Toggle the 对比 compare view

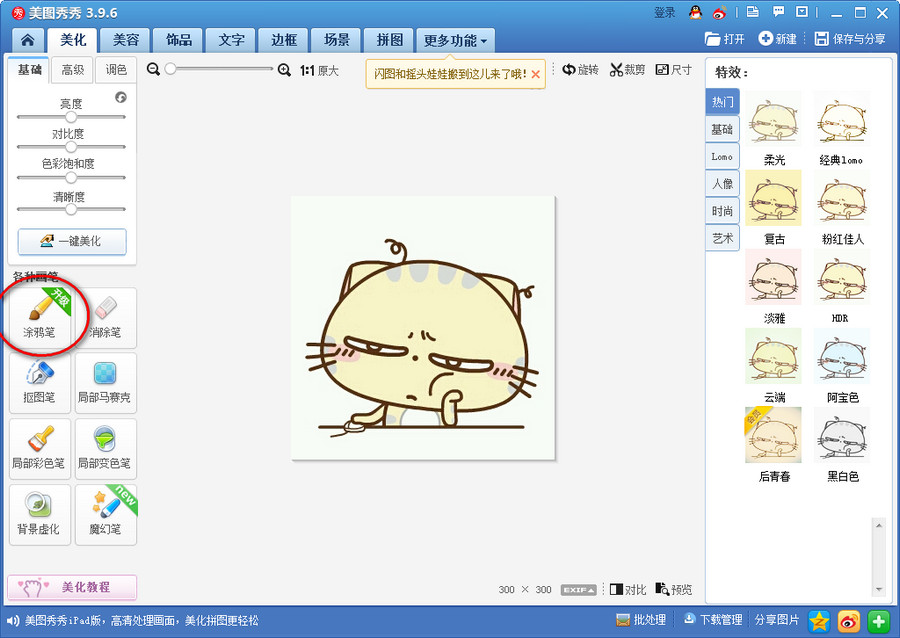pyautogui.click(x=628, y=590)
